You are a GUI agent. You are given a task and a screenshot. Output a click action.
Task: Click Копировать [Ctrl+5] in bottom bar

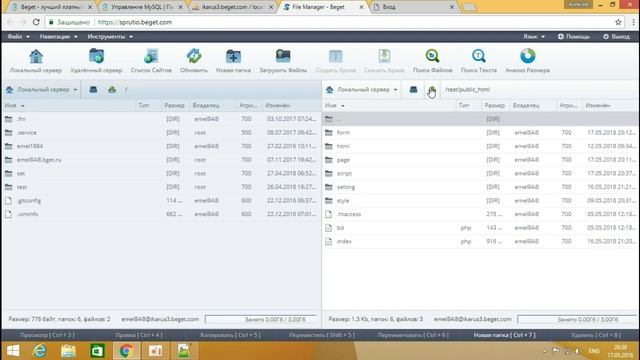pyautogui.click(x=230, y=335)
